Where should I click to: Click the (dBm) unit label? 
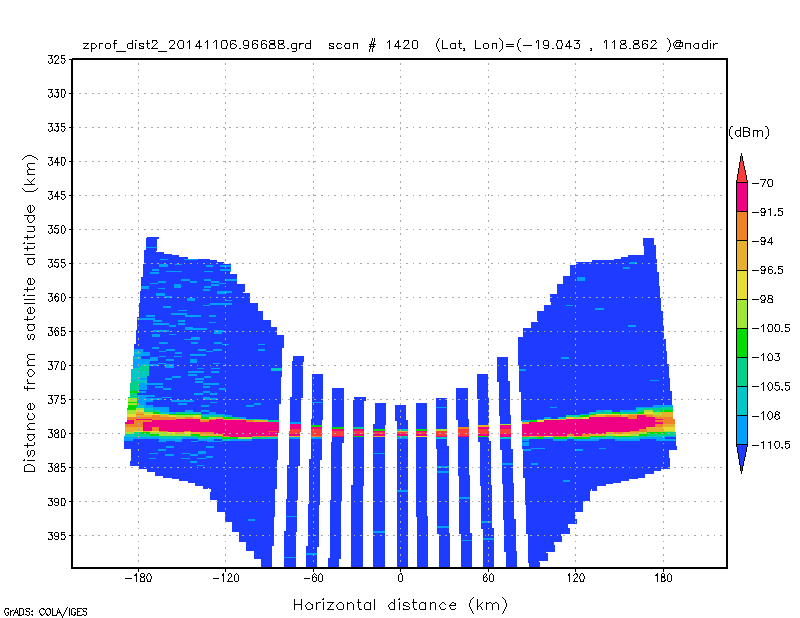point(748,133)
